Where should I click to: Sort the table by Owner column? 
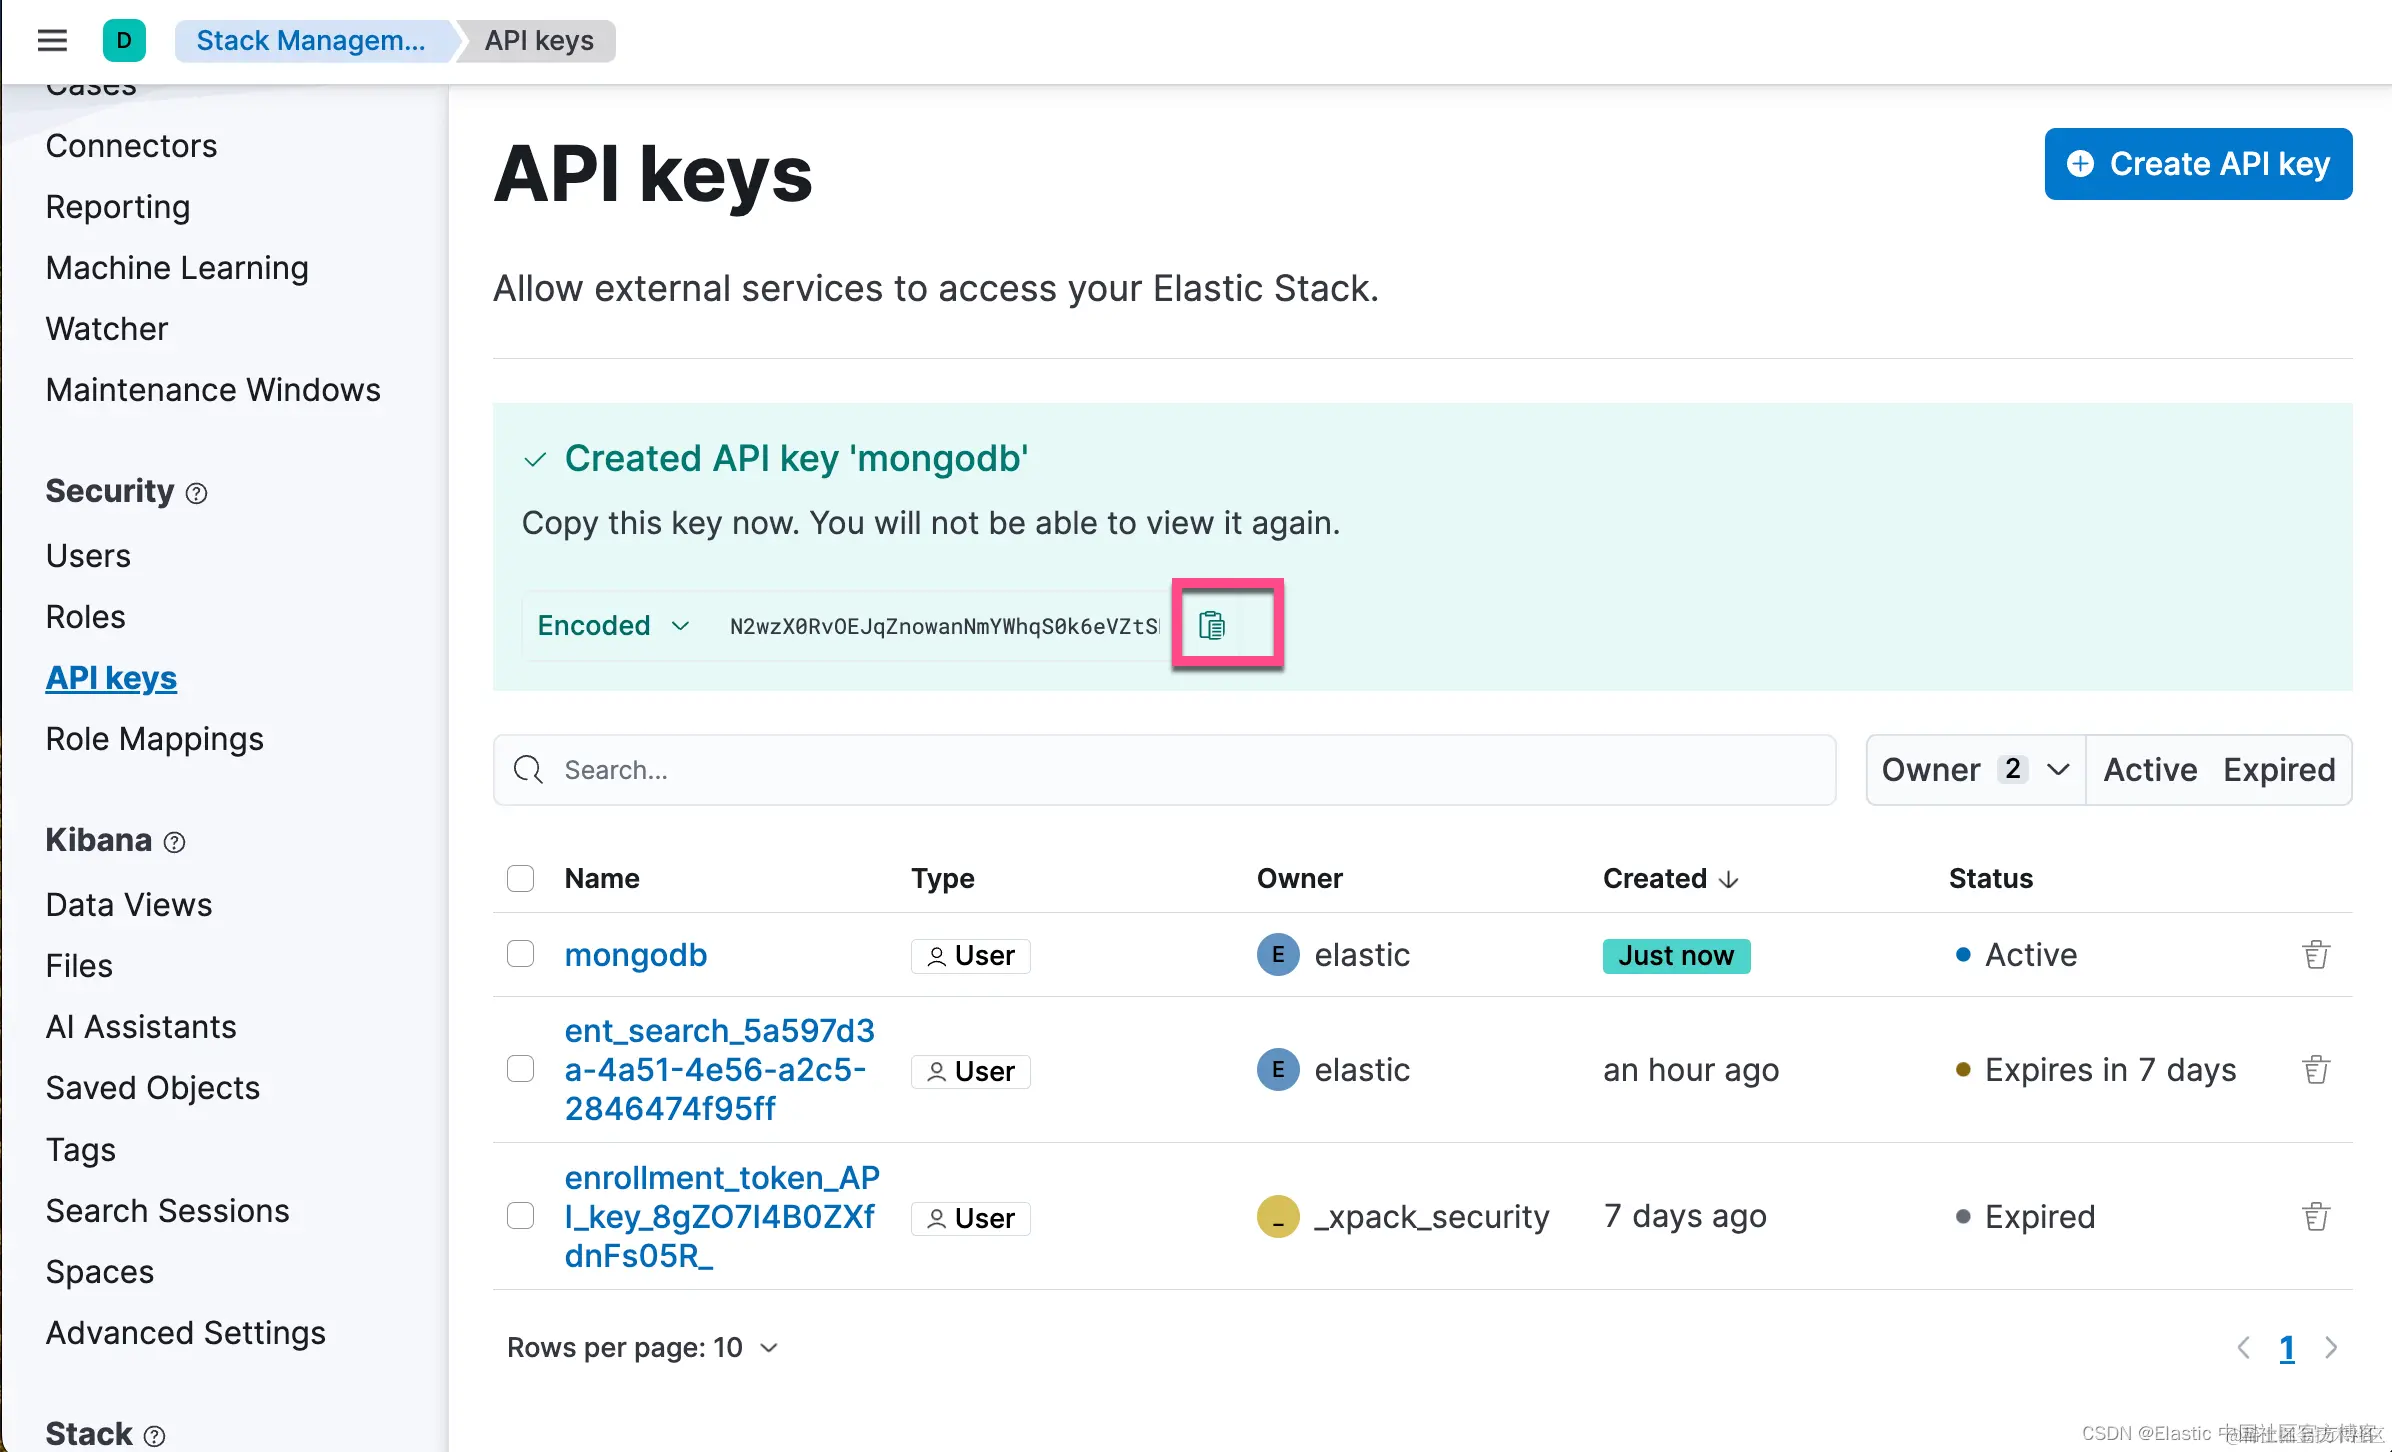point(1300,879)
